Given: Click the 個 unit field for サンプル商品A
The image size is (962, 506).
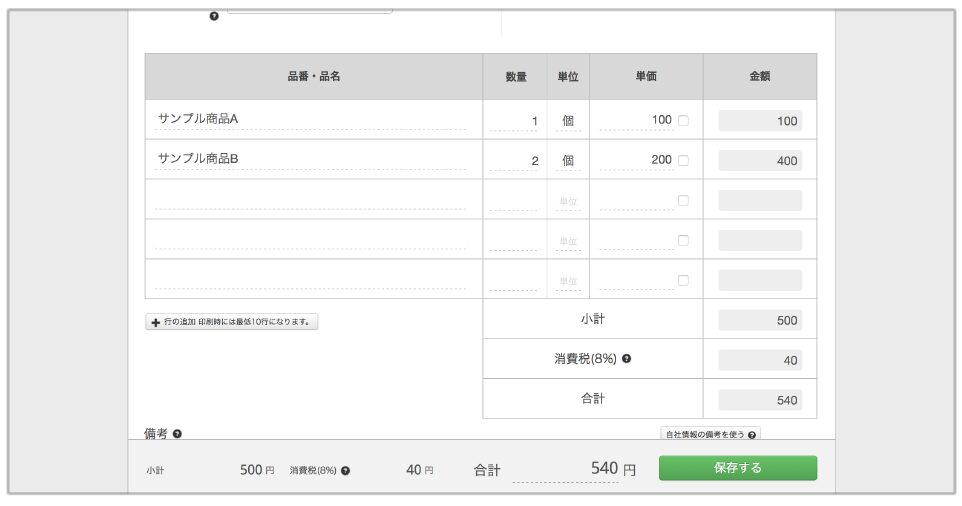Looking at the screenshot, I should [x=567, y=120].
